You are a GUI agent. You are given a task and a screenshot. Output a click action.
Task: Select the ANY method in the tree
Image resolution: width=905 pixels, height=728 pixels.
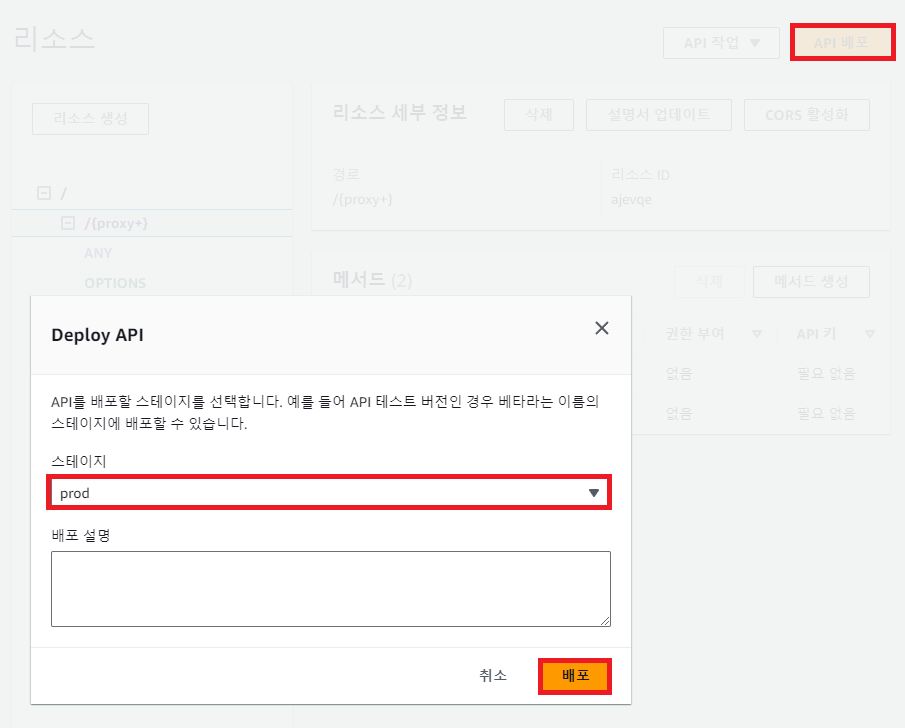pos(98,253)
